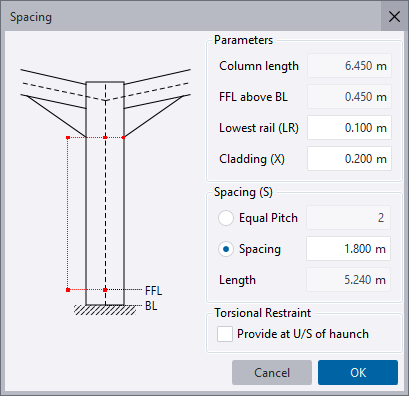Screen dimensions: 409x396
Task: Click the Cancel button
Action: pos(272,372)
